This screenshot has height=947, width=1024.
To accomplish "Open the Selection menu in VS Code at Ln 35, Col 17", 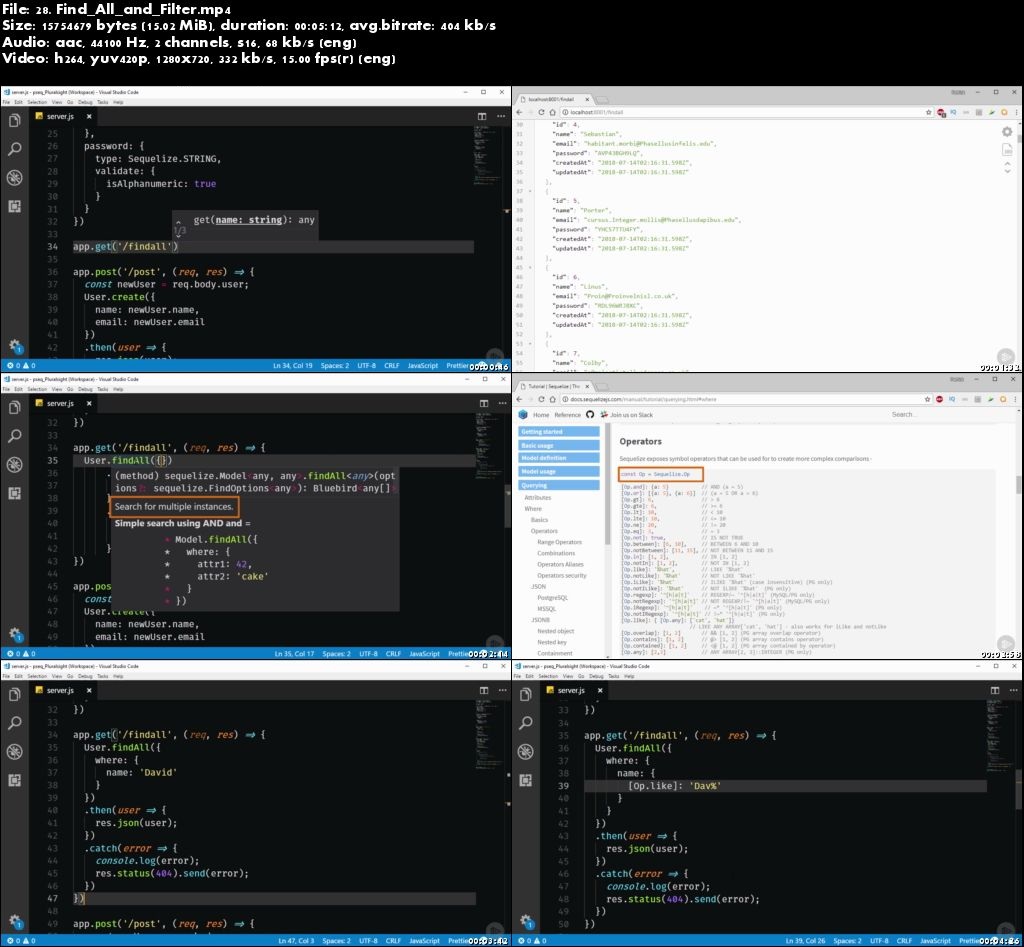I will (37, 389).
